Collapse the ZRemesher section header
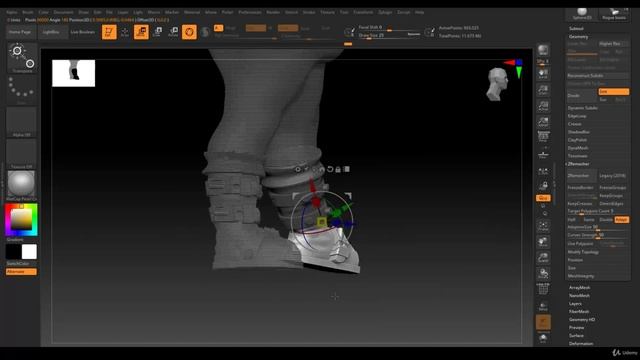640x360 pixels. point(578,164)
